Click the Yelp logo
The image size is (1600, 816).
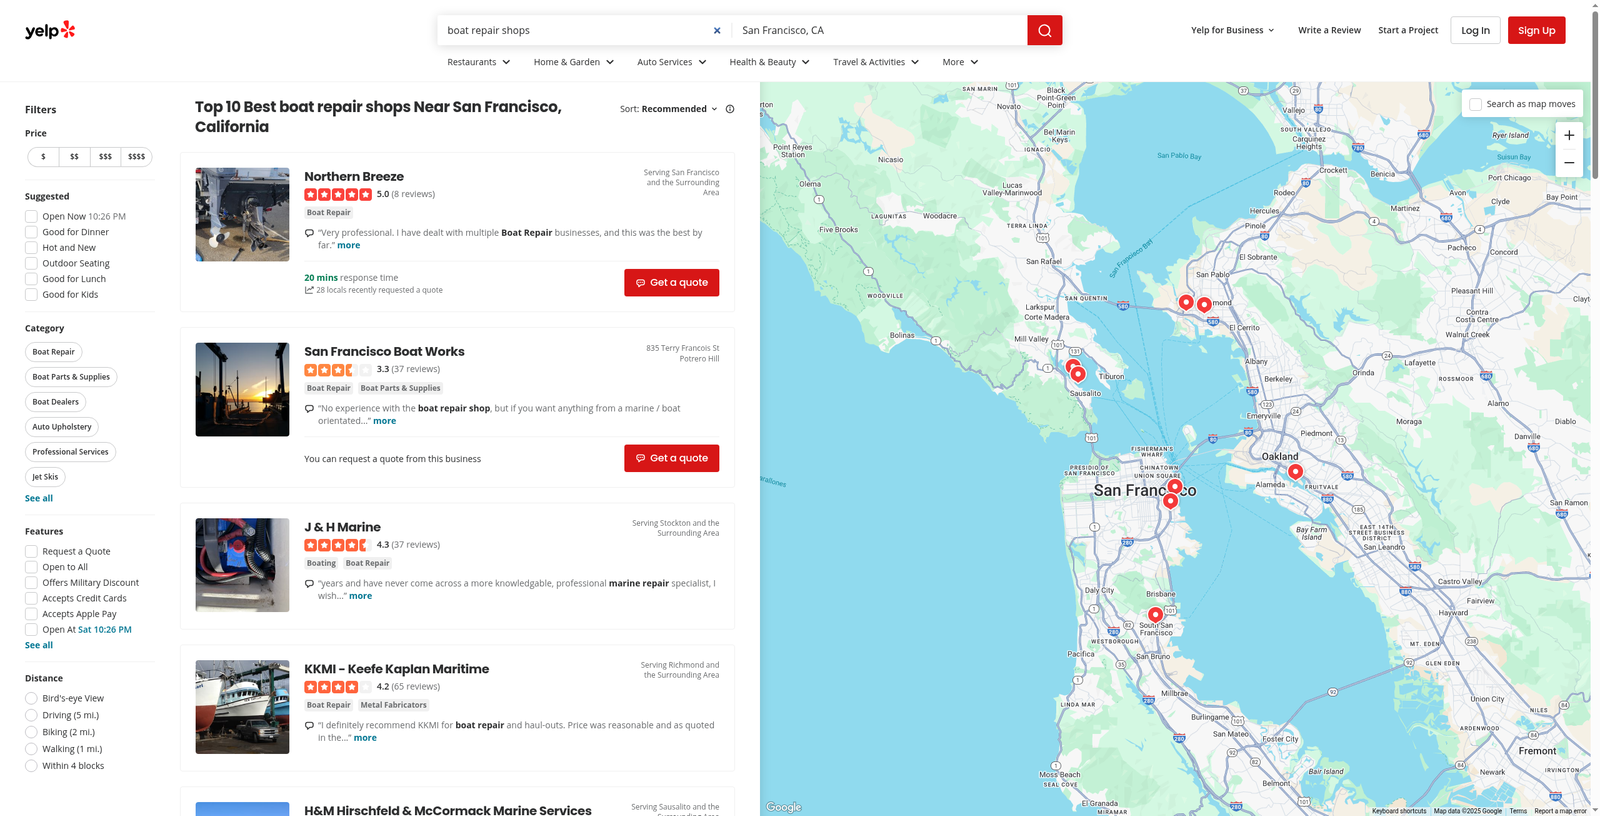coord(50,30)
